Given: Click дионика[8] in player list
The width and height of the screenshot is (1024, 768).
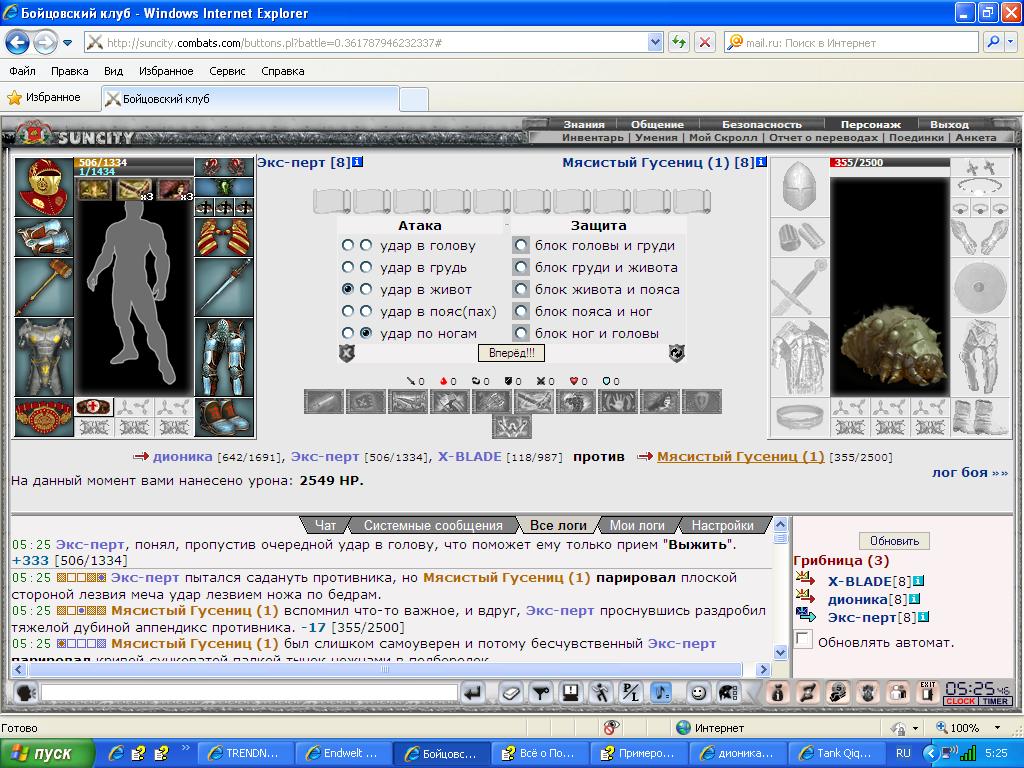Looking at the screenshot, I should pos(867,599).
